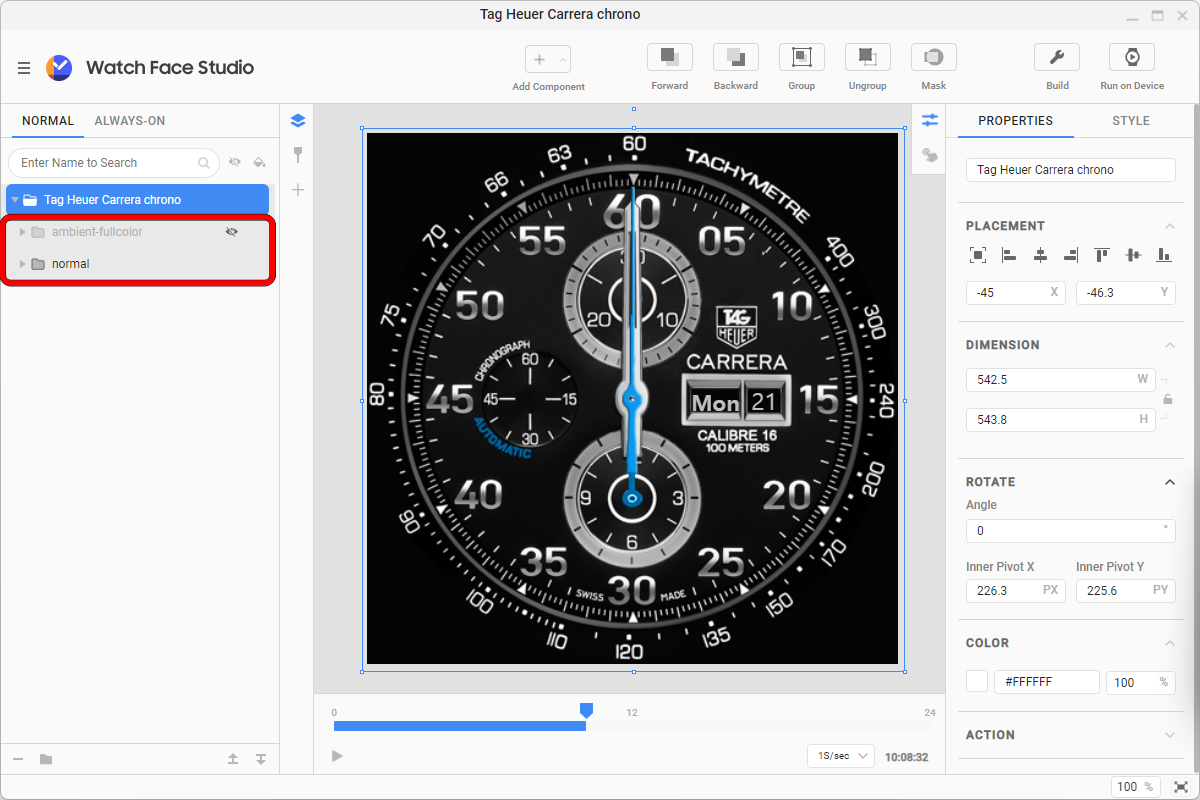Collapse the COLOR section
Viewport: 1200px width, 800px height.
pos(1170,643)
